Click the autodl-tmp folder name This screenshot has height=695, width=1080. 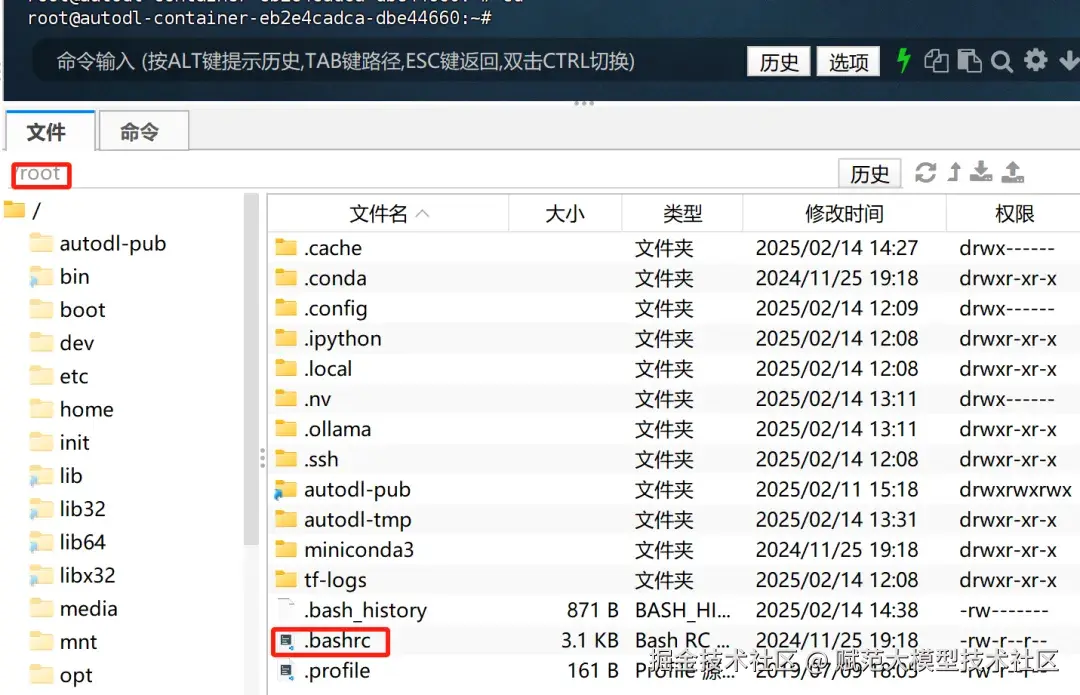click(357, 519)
